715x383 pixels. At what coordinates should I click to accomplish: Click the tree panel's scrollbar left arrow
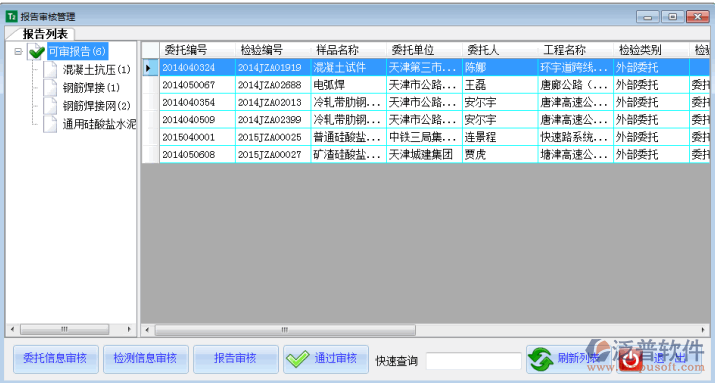pyautogui.click(x=12, y=329)
